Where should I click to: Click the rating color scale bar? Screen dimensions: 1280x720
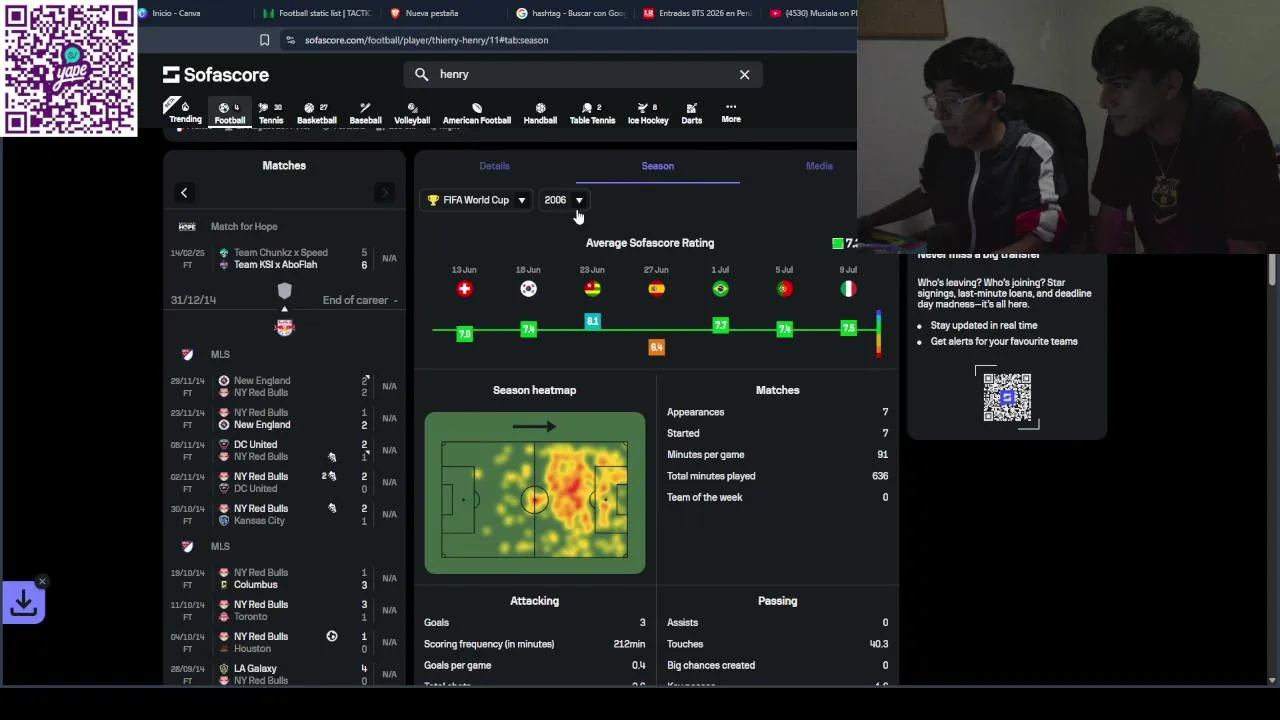(878, 334)
